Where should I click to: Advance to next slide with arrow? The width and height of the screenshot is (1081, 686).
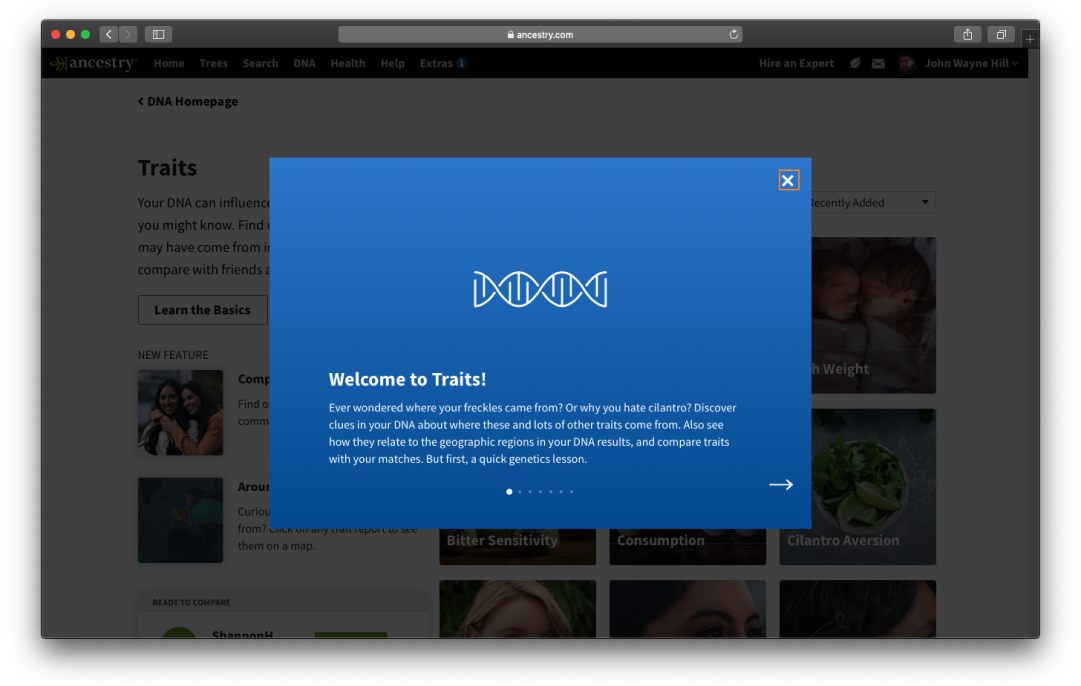(x=781, y=485)
